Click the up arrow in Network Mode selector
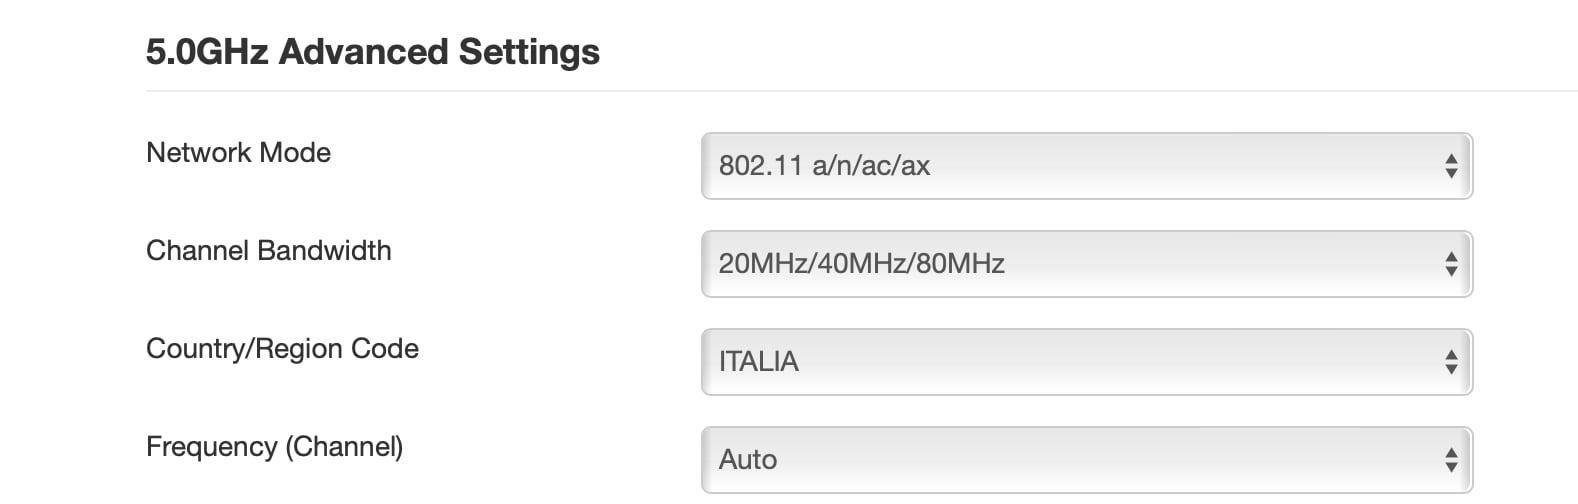Screen dimensions: 1578x504 1450,159
